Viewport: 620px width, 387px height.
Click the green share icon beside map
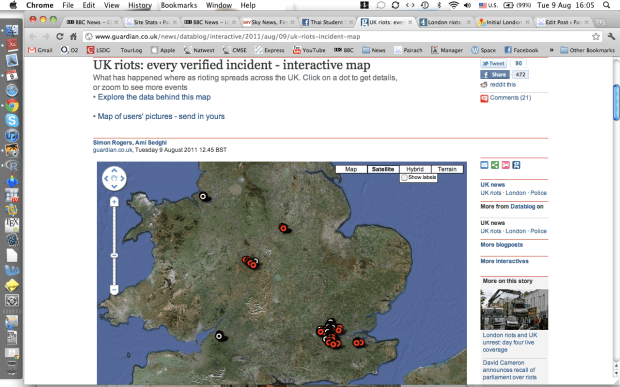tap(495, 165)
